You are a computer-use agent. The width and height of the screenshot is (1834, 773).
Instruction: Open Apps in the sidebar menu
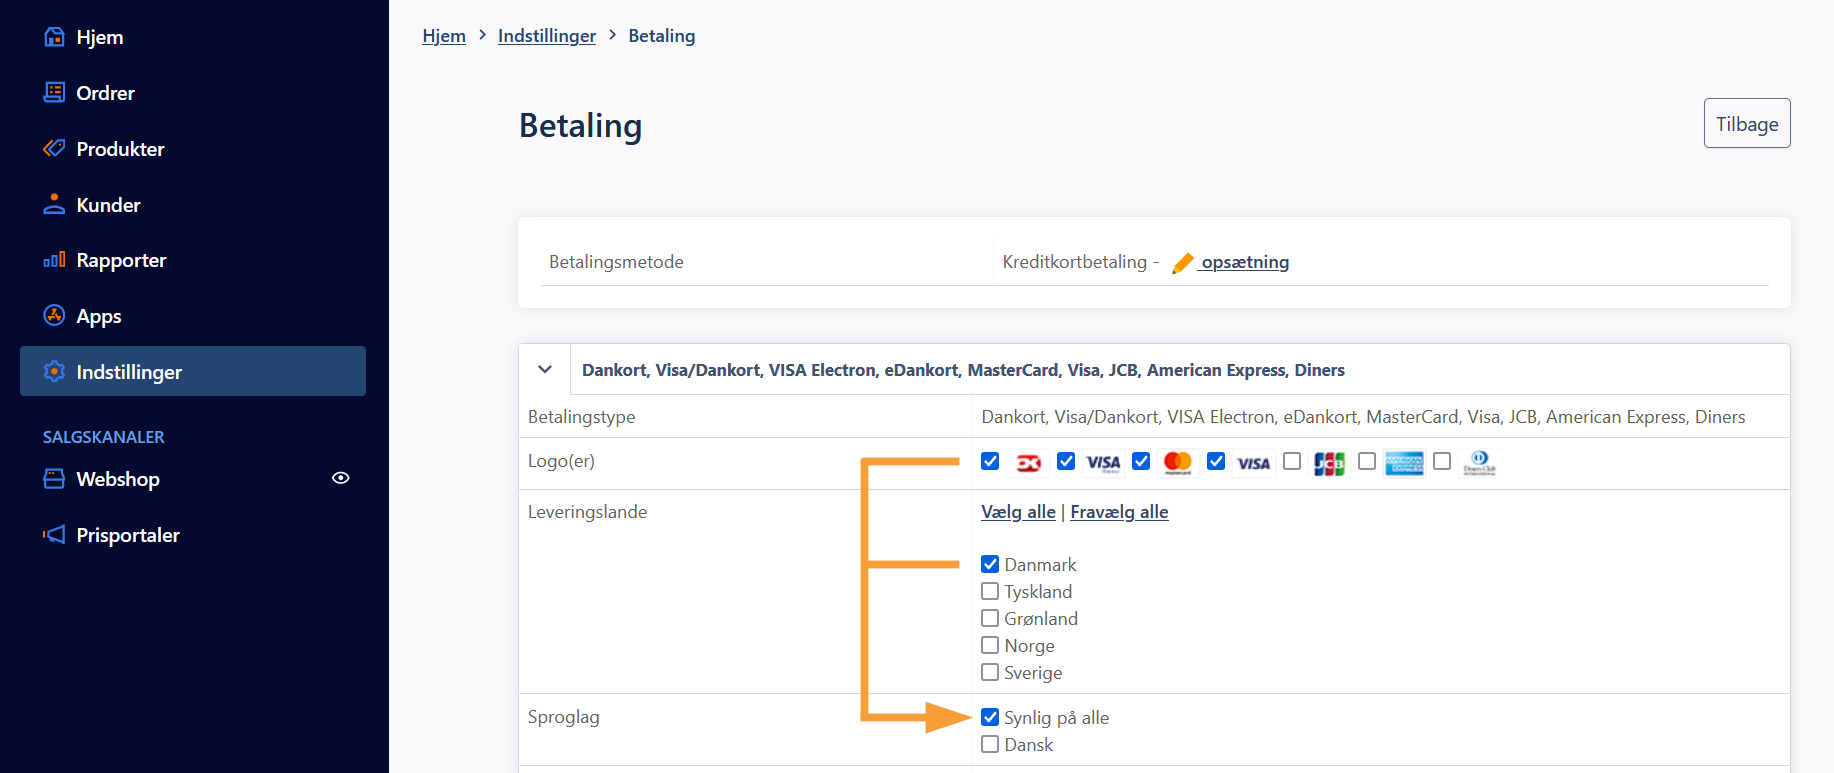pyautogui.click(x=193, y=316)
